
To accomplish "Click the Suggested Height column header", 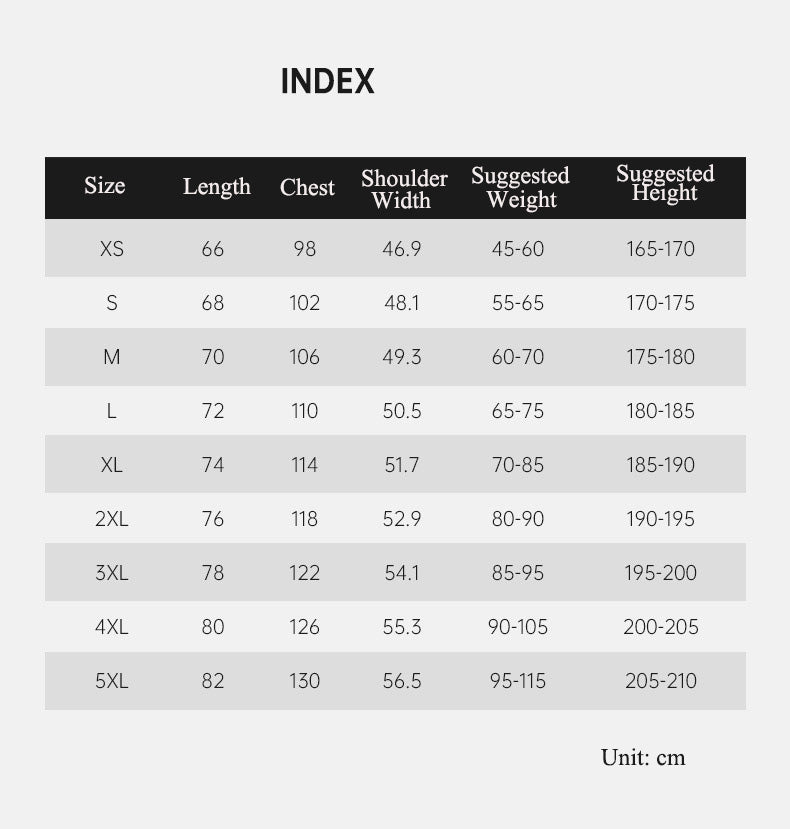I will click(x=665, y=183).
